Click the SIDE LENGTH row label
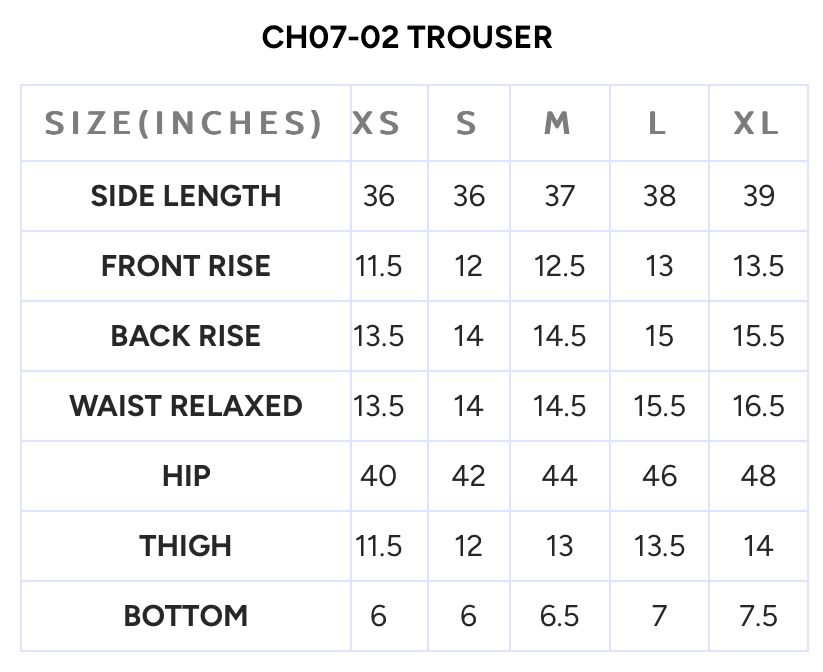 [186, 196]
